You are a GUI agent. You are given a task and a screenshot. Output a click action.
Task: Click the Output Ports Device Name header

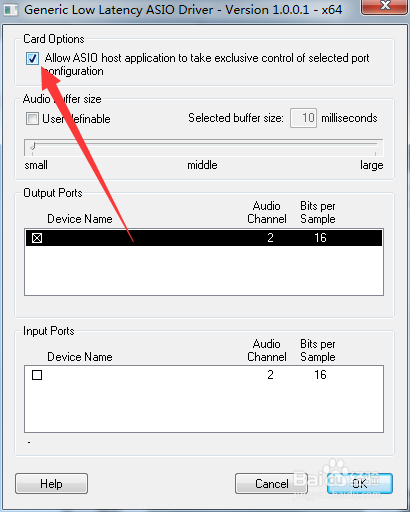click(x=80, y=219)
